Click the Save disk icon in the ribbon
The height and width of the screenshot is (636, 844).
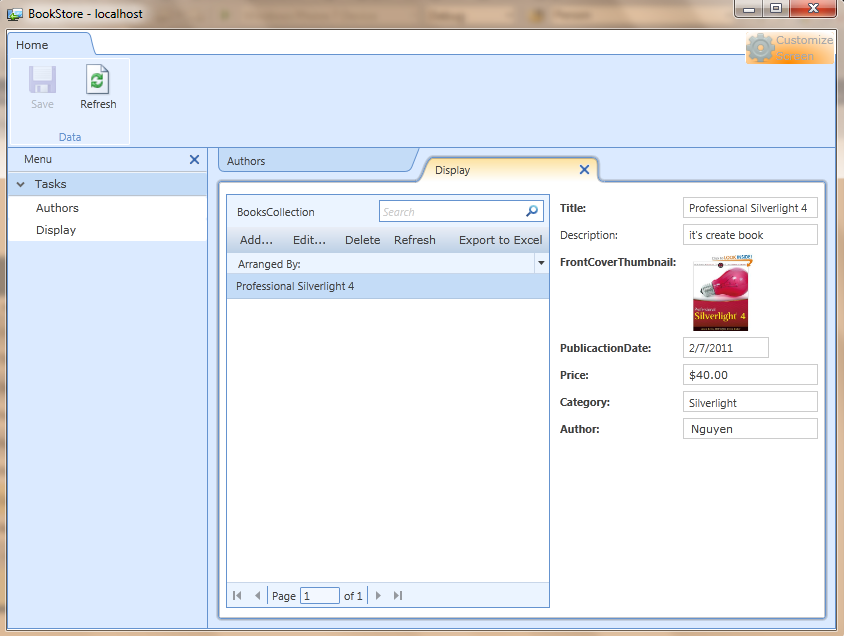click(x=42, y=81)
